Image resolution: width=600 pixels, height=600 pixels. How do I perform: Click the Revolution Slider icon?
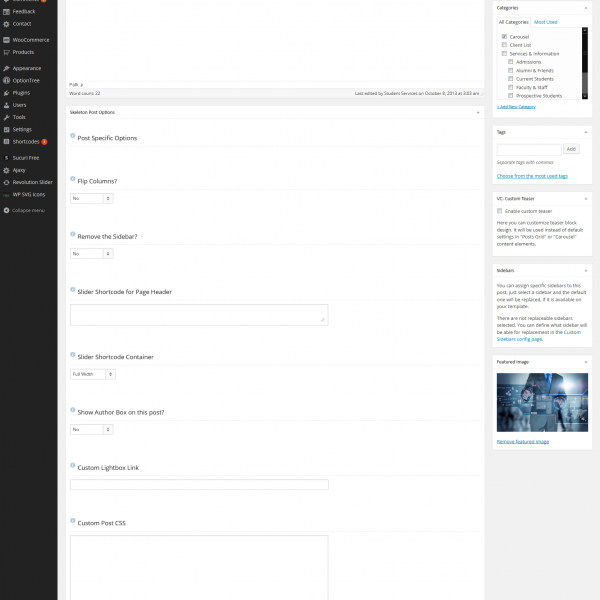tap(7, 182)
